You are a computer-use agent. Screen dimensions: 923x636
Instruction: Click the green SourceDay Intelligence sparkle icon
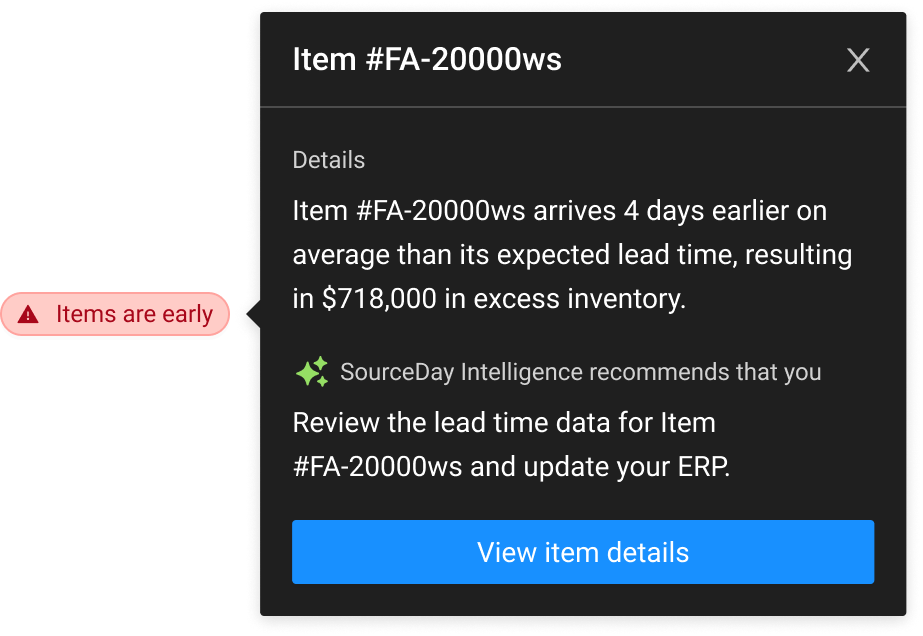click(311, 373)
